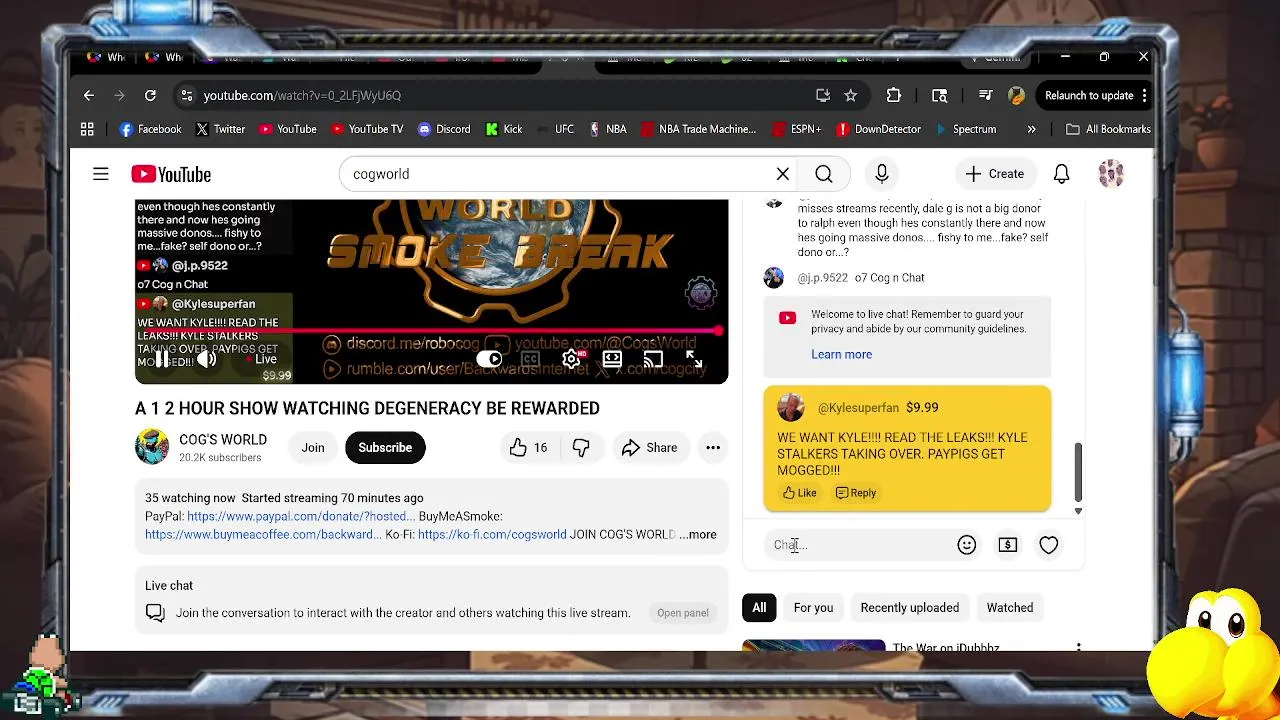This screenshot has width=1280, height=720.
Task: Open the ESPN+ bookmark
Action: click(x=796, y=129)
